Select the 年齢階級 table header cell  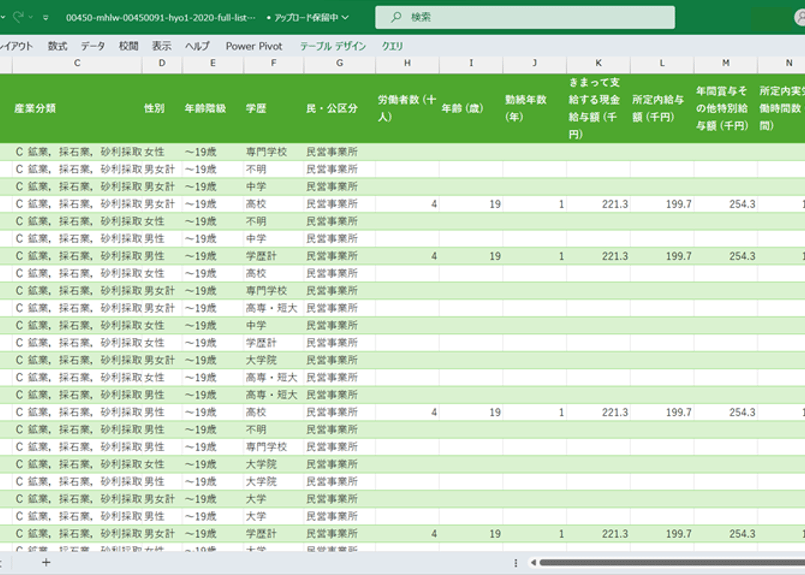[x=205, y=108]
